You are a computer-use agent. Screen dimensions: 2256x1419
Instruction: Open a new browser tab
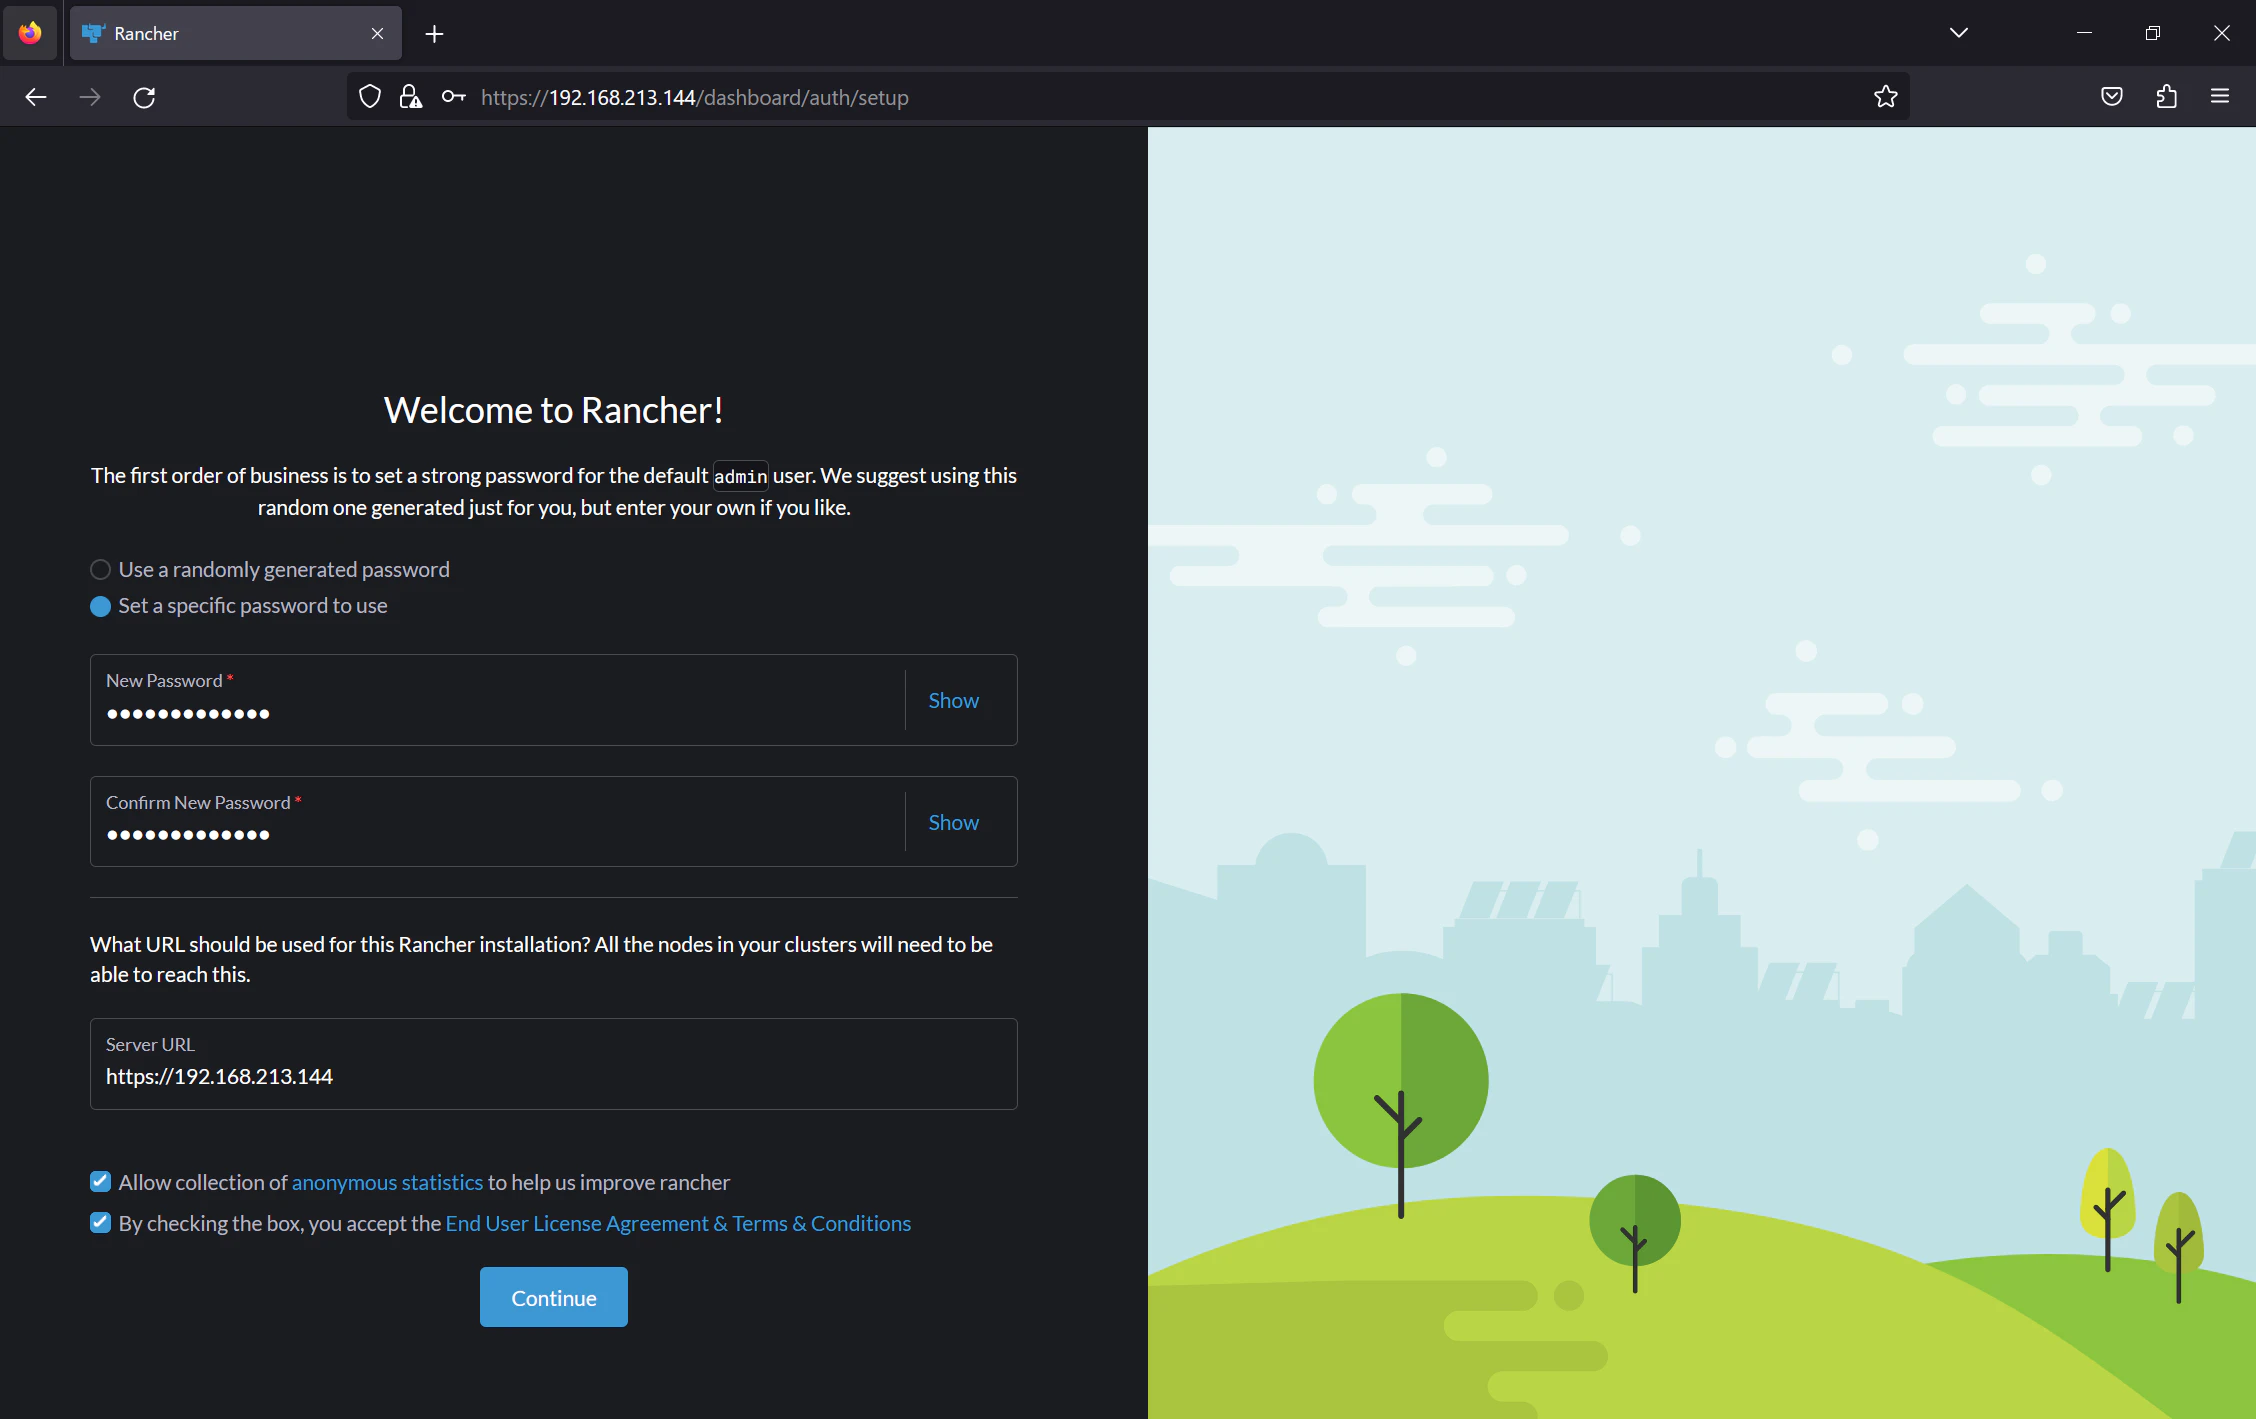[434, 34]
